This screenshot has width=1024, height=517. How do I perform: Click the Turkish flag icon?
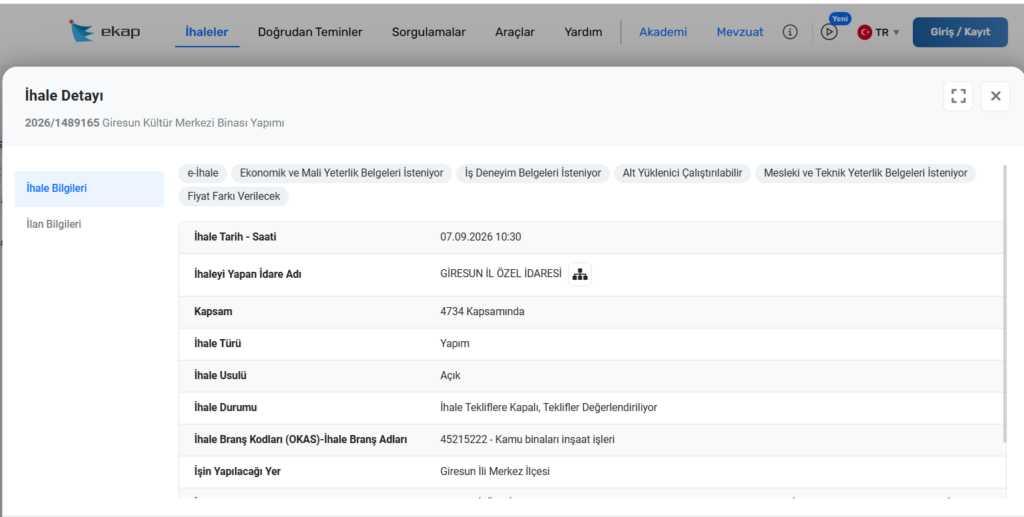[x=865, y=32]
